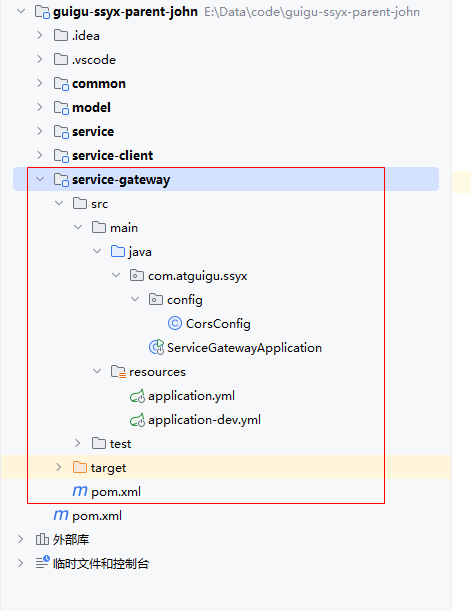Click the application.yml Spring config icon
Image resolution: width=471 pixels, height=611 pixels.
[137, 396]
